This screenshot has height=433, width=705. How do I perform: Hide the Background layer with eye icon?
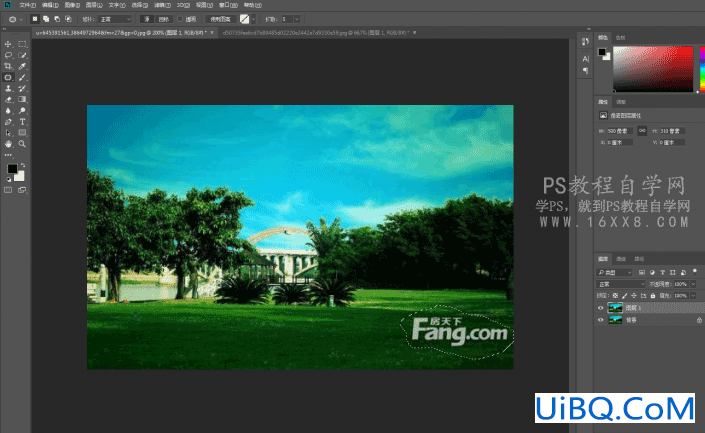pos(601,320)
